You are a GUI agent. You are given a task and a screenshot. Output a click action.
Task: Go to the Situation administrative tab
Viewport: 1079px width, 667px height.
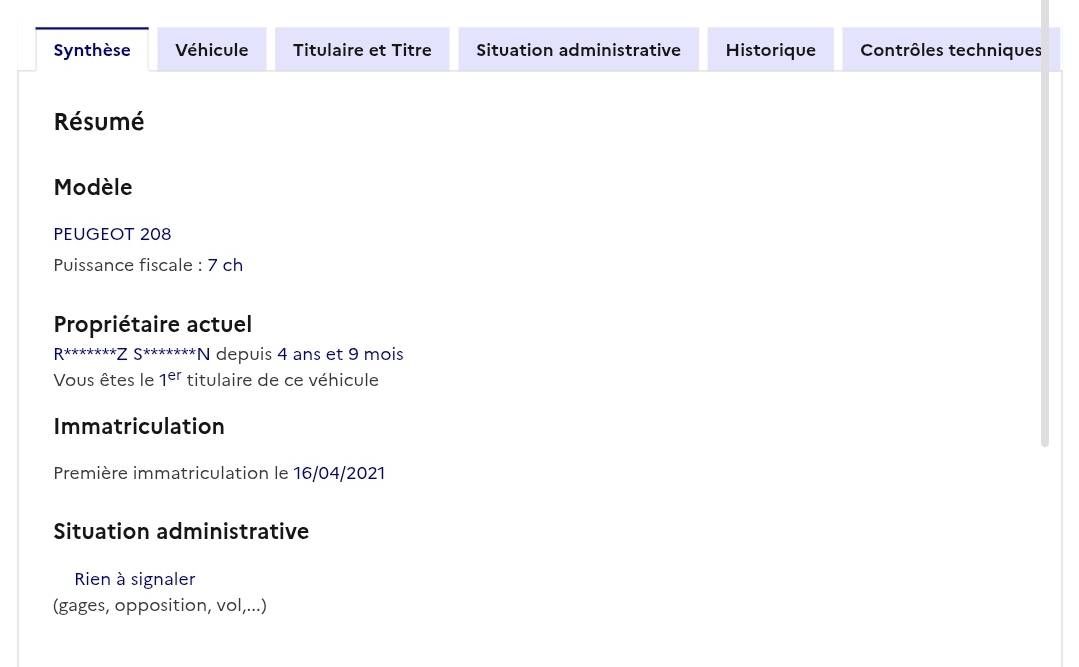click(x=578, y=50)
